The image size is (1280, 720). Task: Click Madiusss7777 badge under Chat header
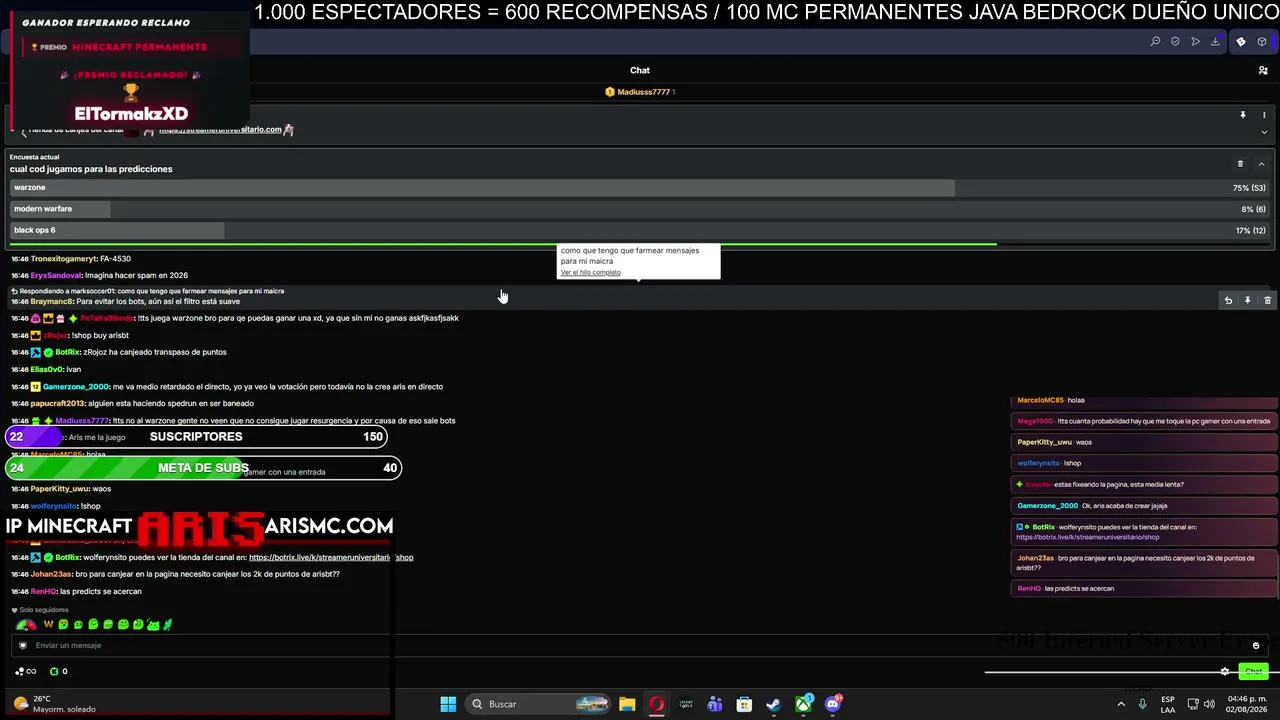point(640,92)
